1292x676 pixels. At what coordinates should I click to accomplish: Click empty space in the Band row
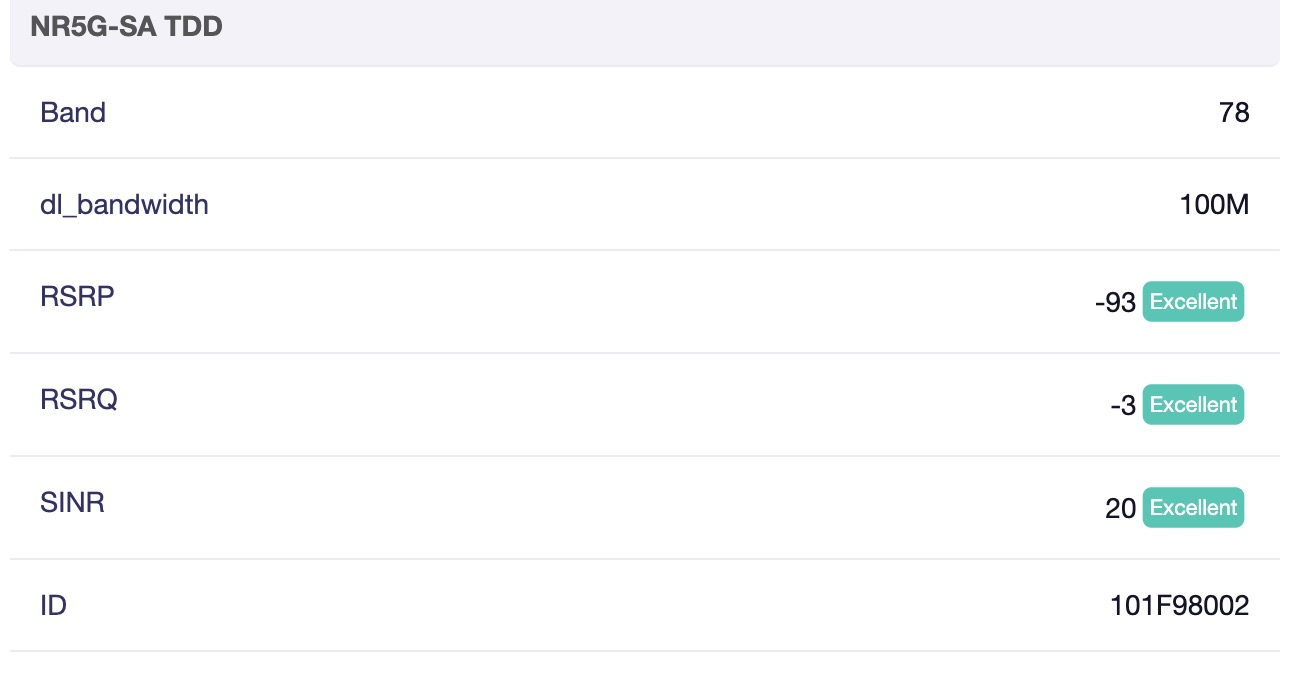(x=640, y=113)
